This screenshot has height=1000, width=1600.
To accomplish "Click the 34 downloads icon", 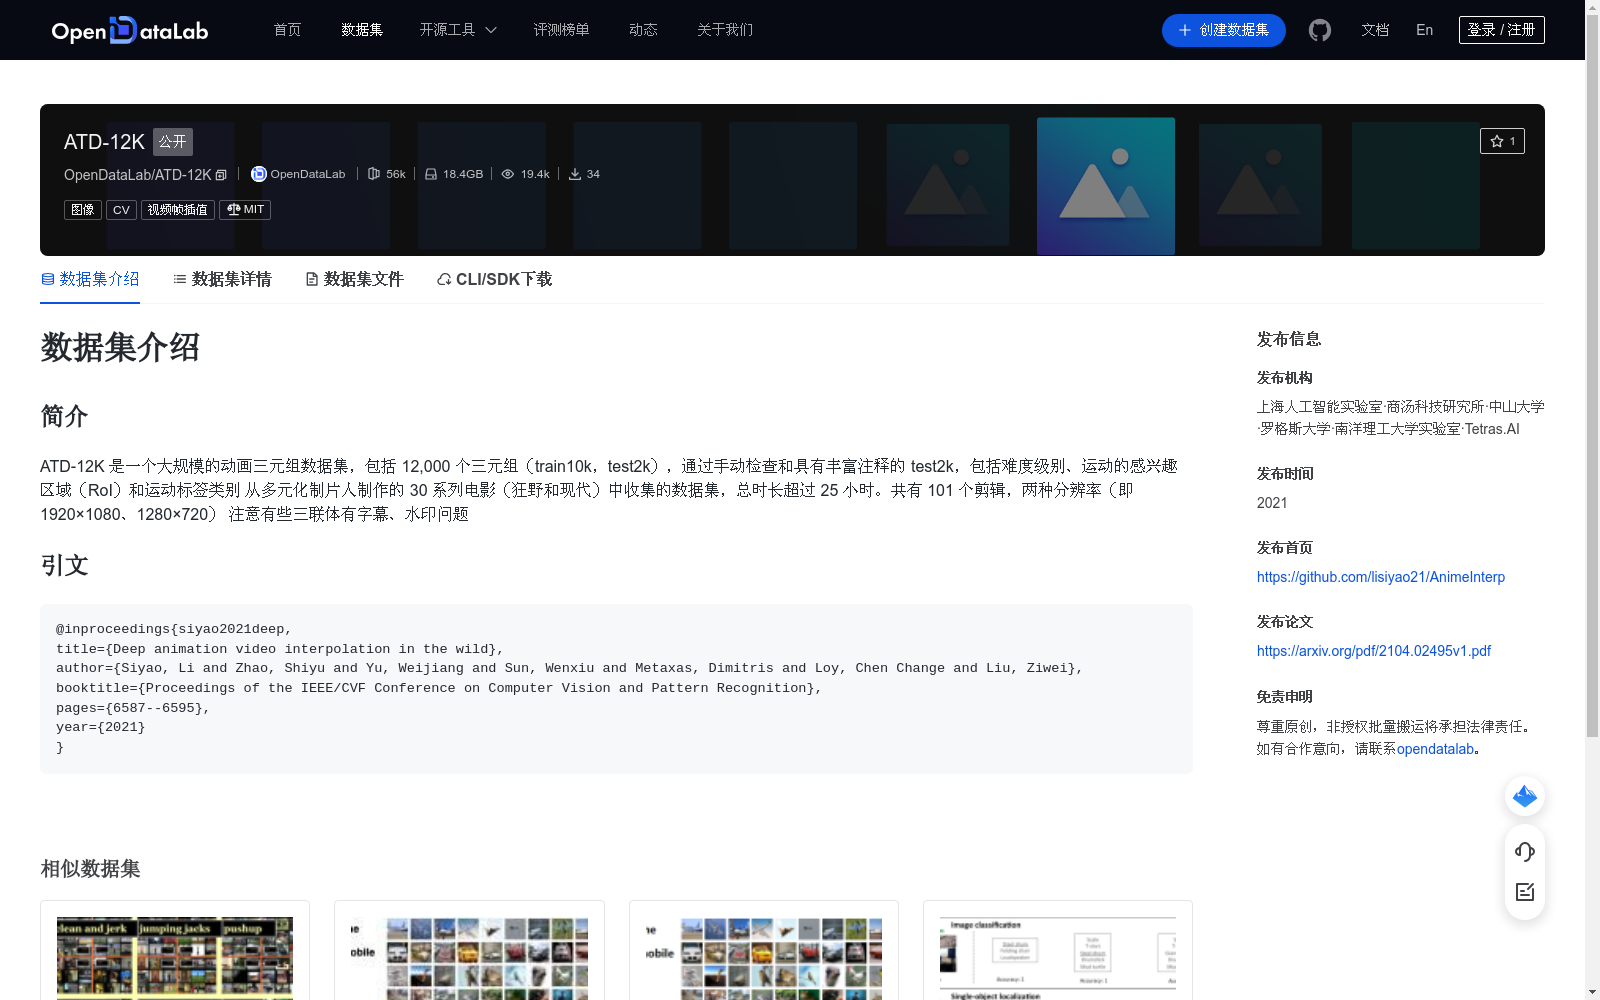I will [x=575, y=174].
